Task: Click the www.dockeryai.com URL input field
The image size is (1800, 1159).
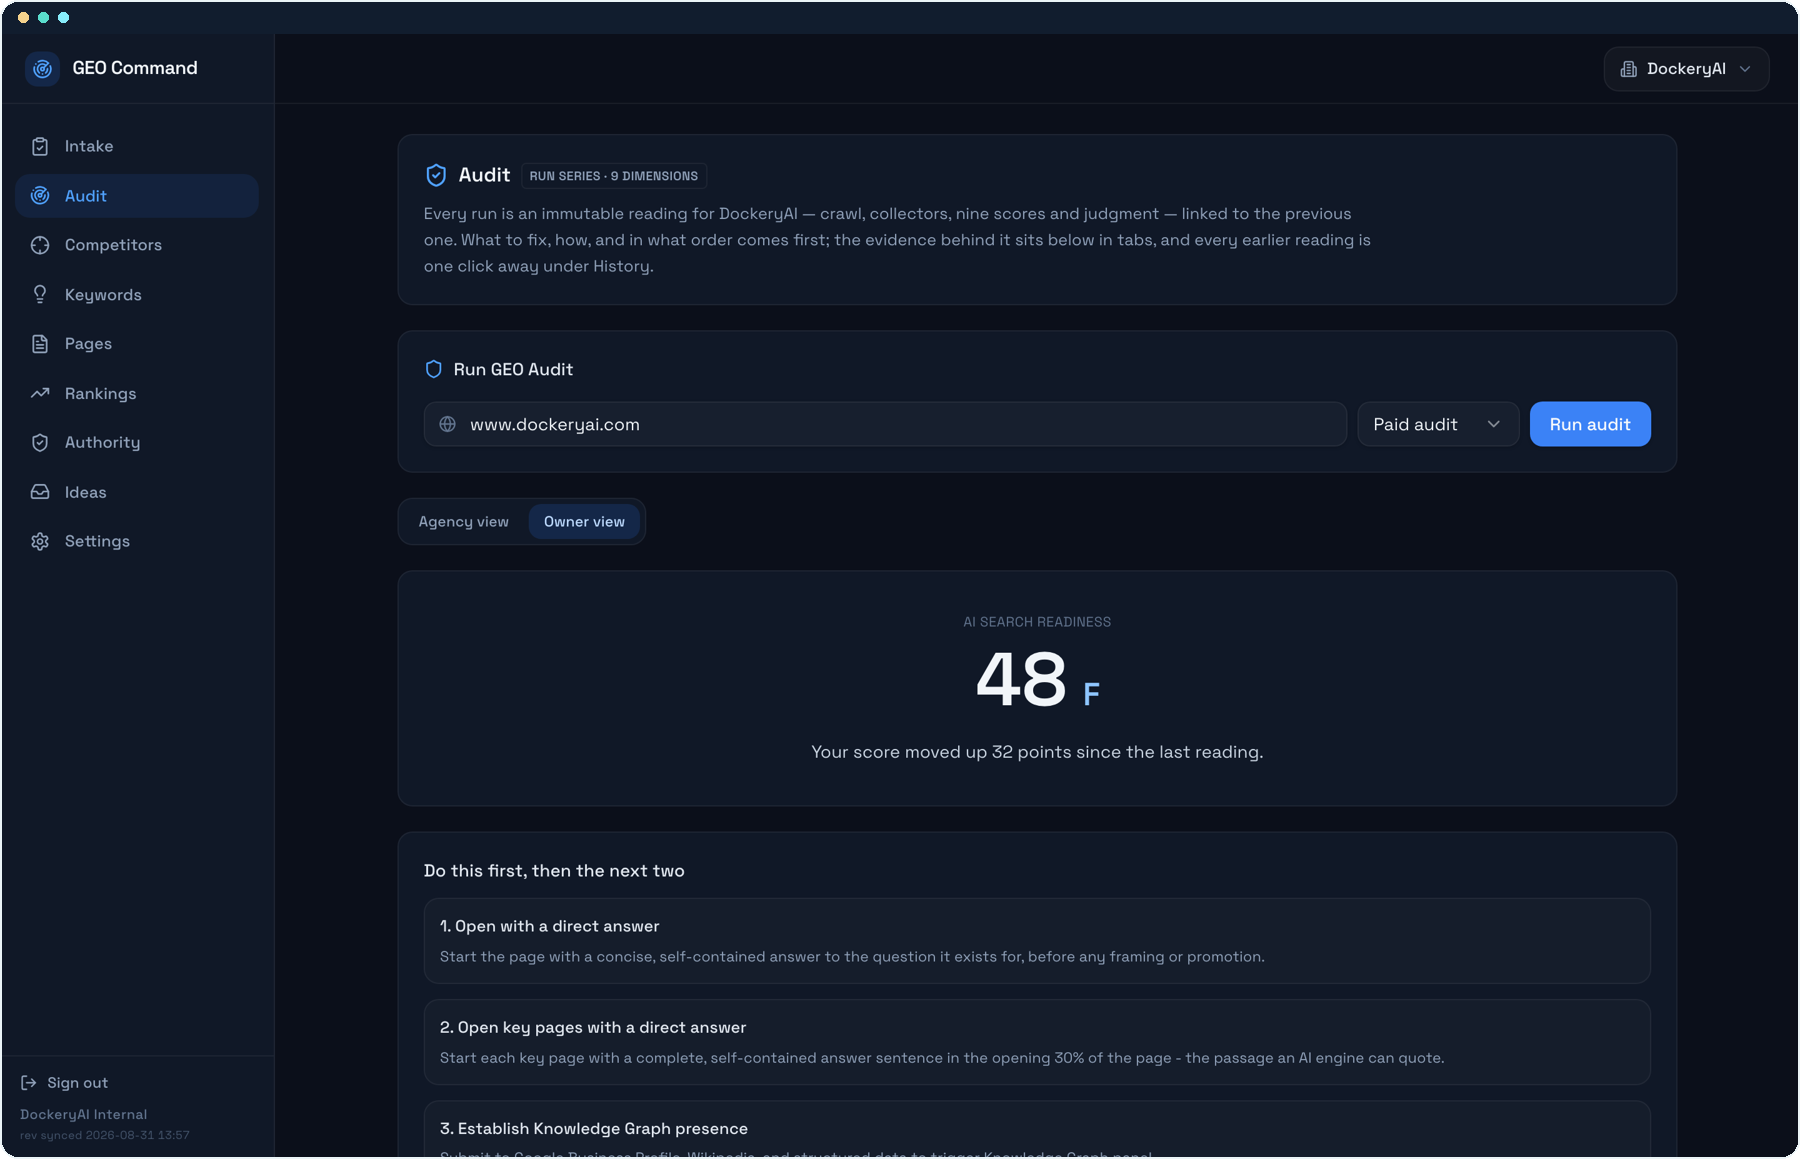Action: click(885, 424)
